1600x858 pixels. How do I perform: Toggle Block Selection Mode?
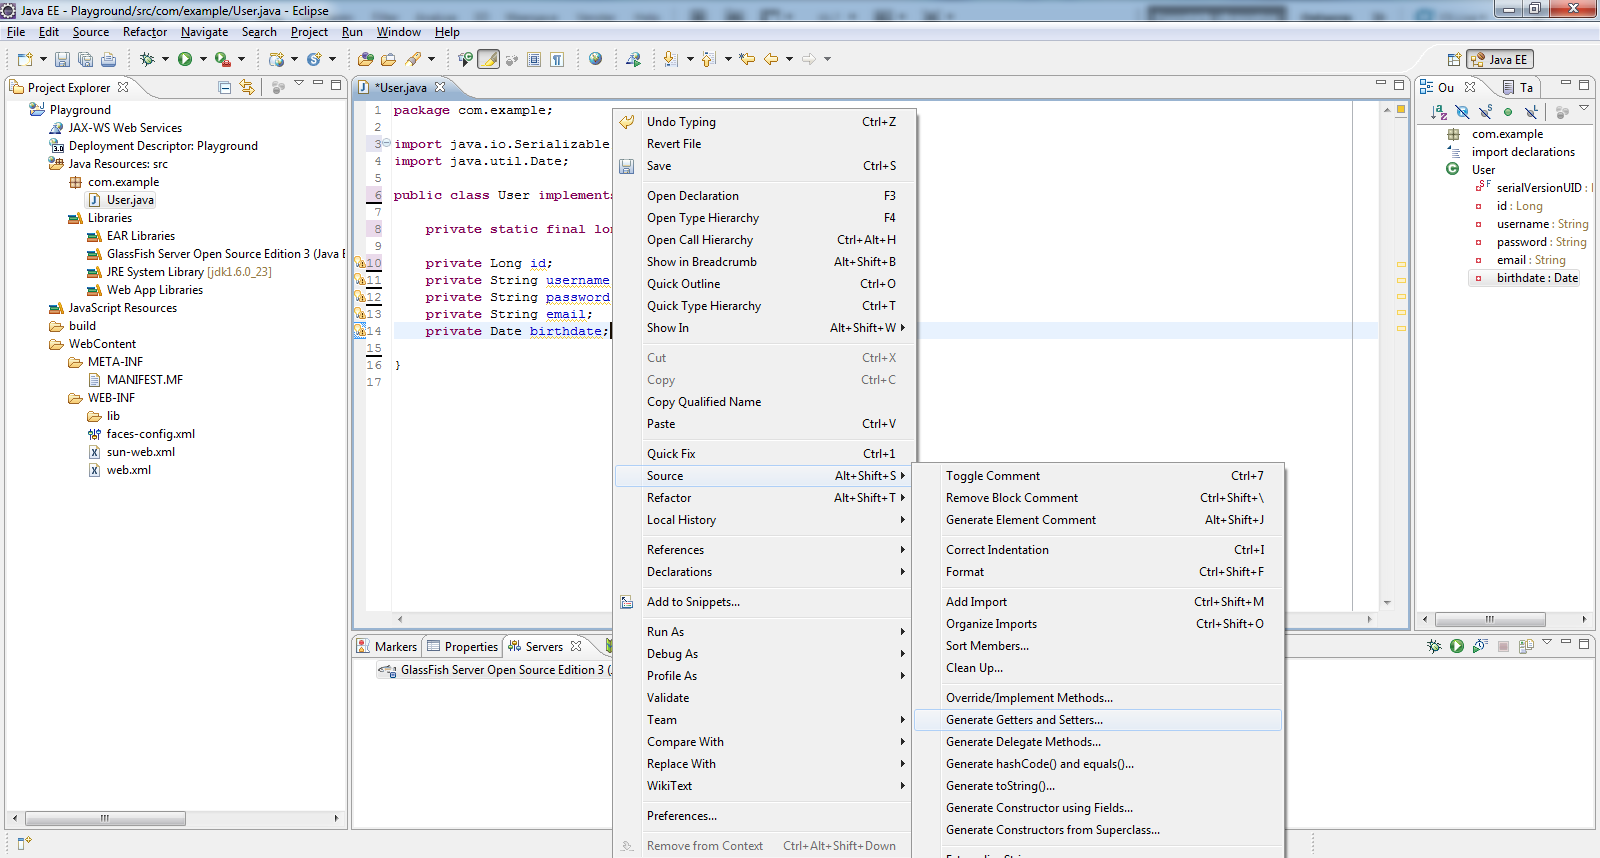533,59
